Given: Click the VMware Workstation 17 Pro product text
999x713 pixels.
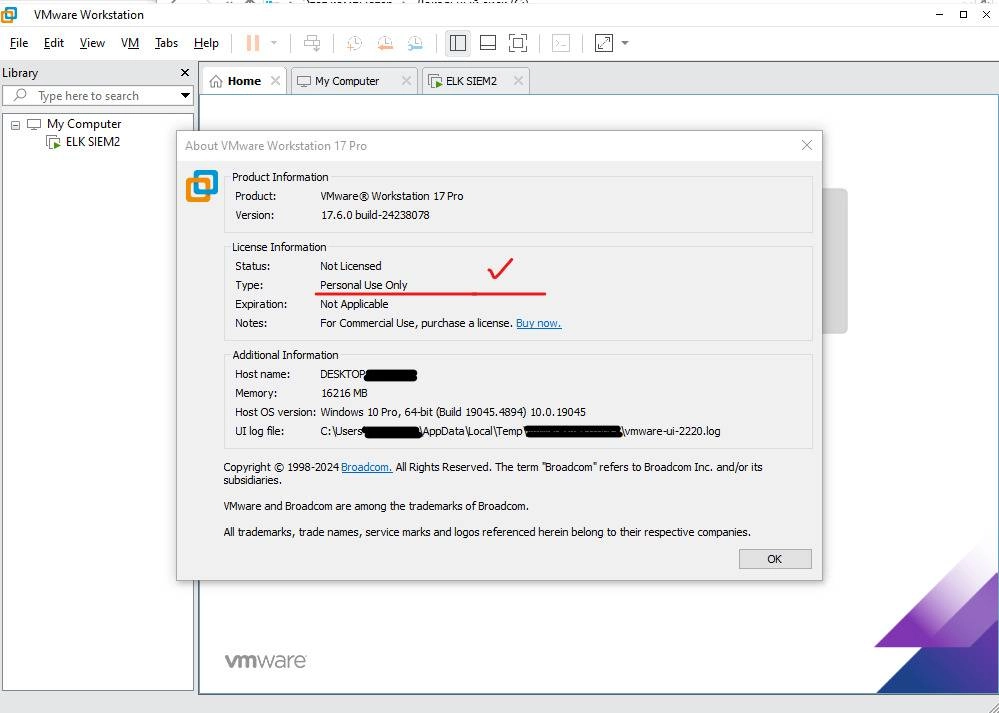Looking at the screenshot, I should click(x=392, y=196).
